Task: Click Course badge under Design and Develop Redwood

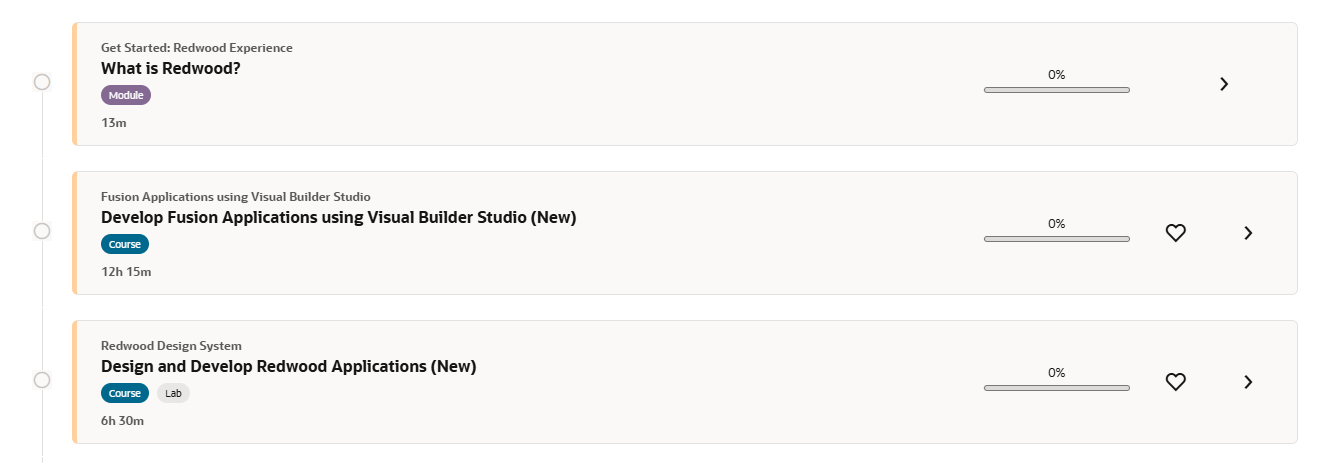Action: [125, 393]
